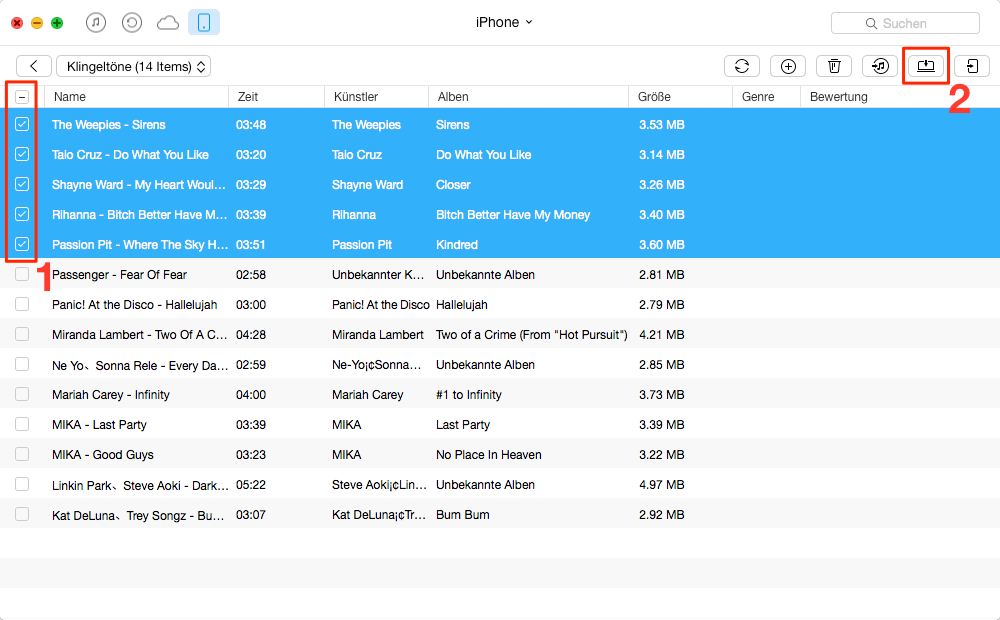The width and height of the screenshot is (1000, 620).
Task: Click the album 'Last Party'
Action: click(x=463, y=425)
